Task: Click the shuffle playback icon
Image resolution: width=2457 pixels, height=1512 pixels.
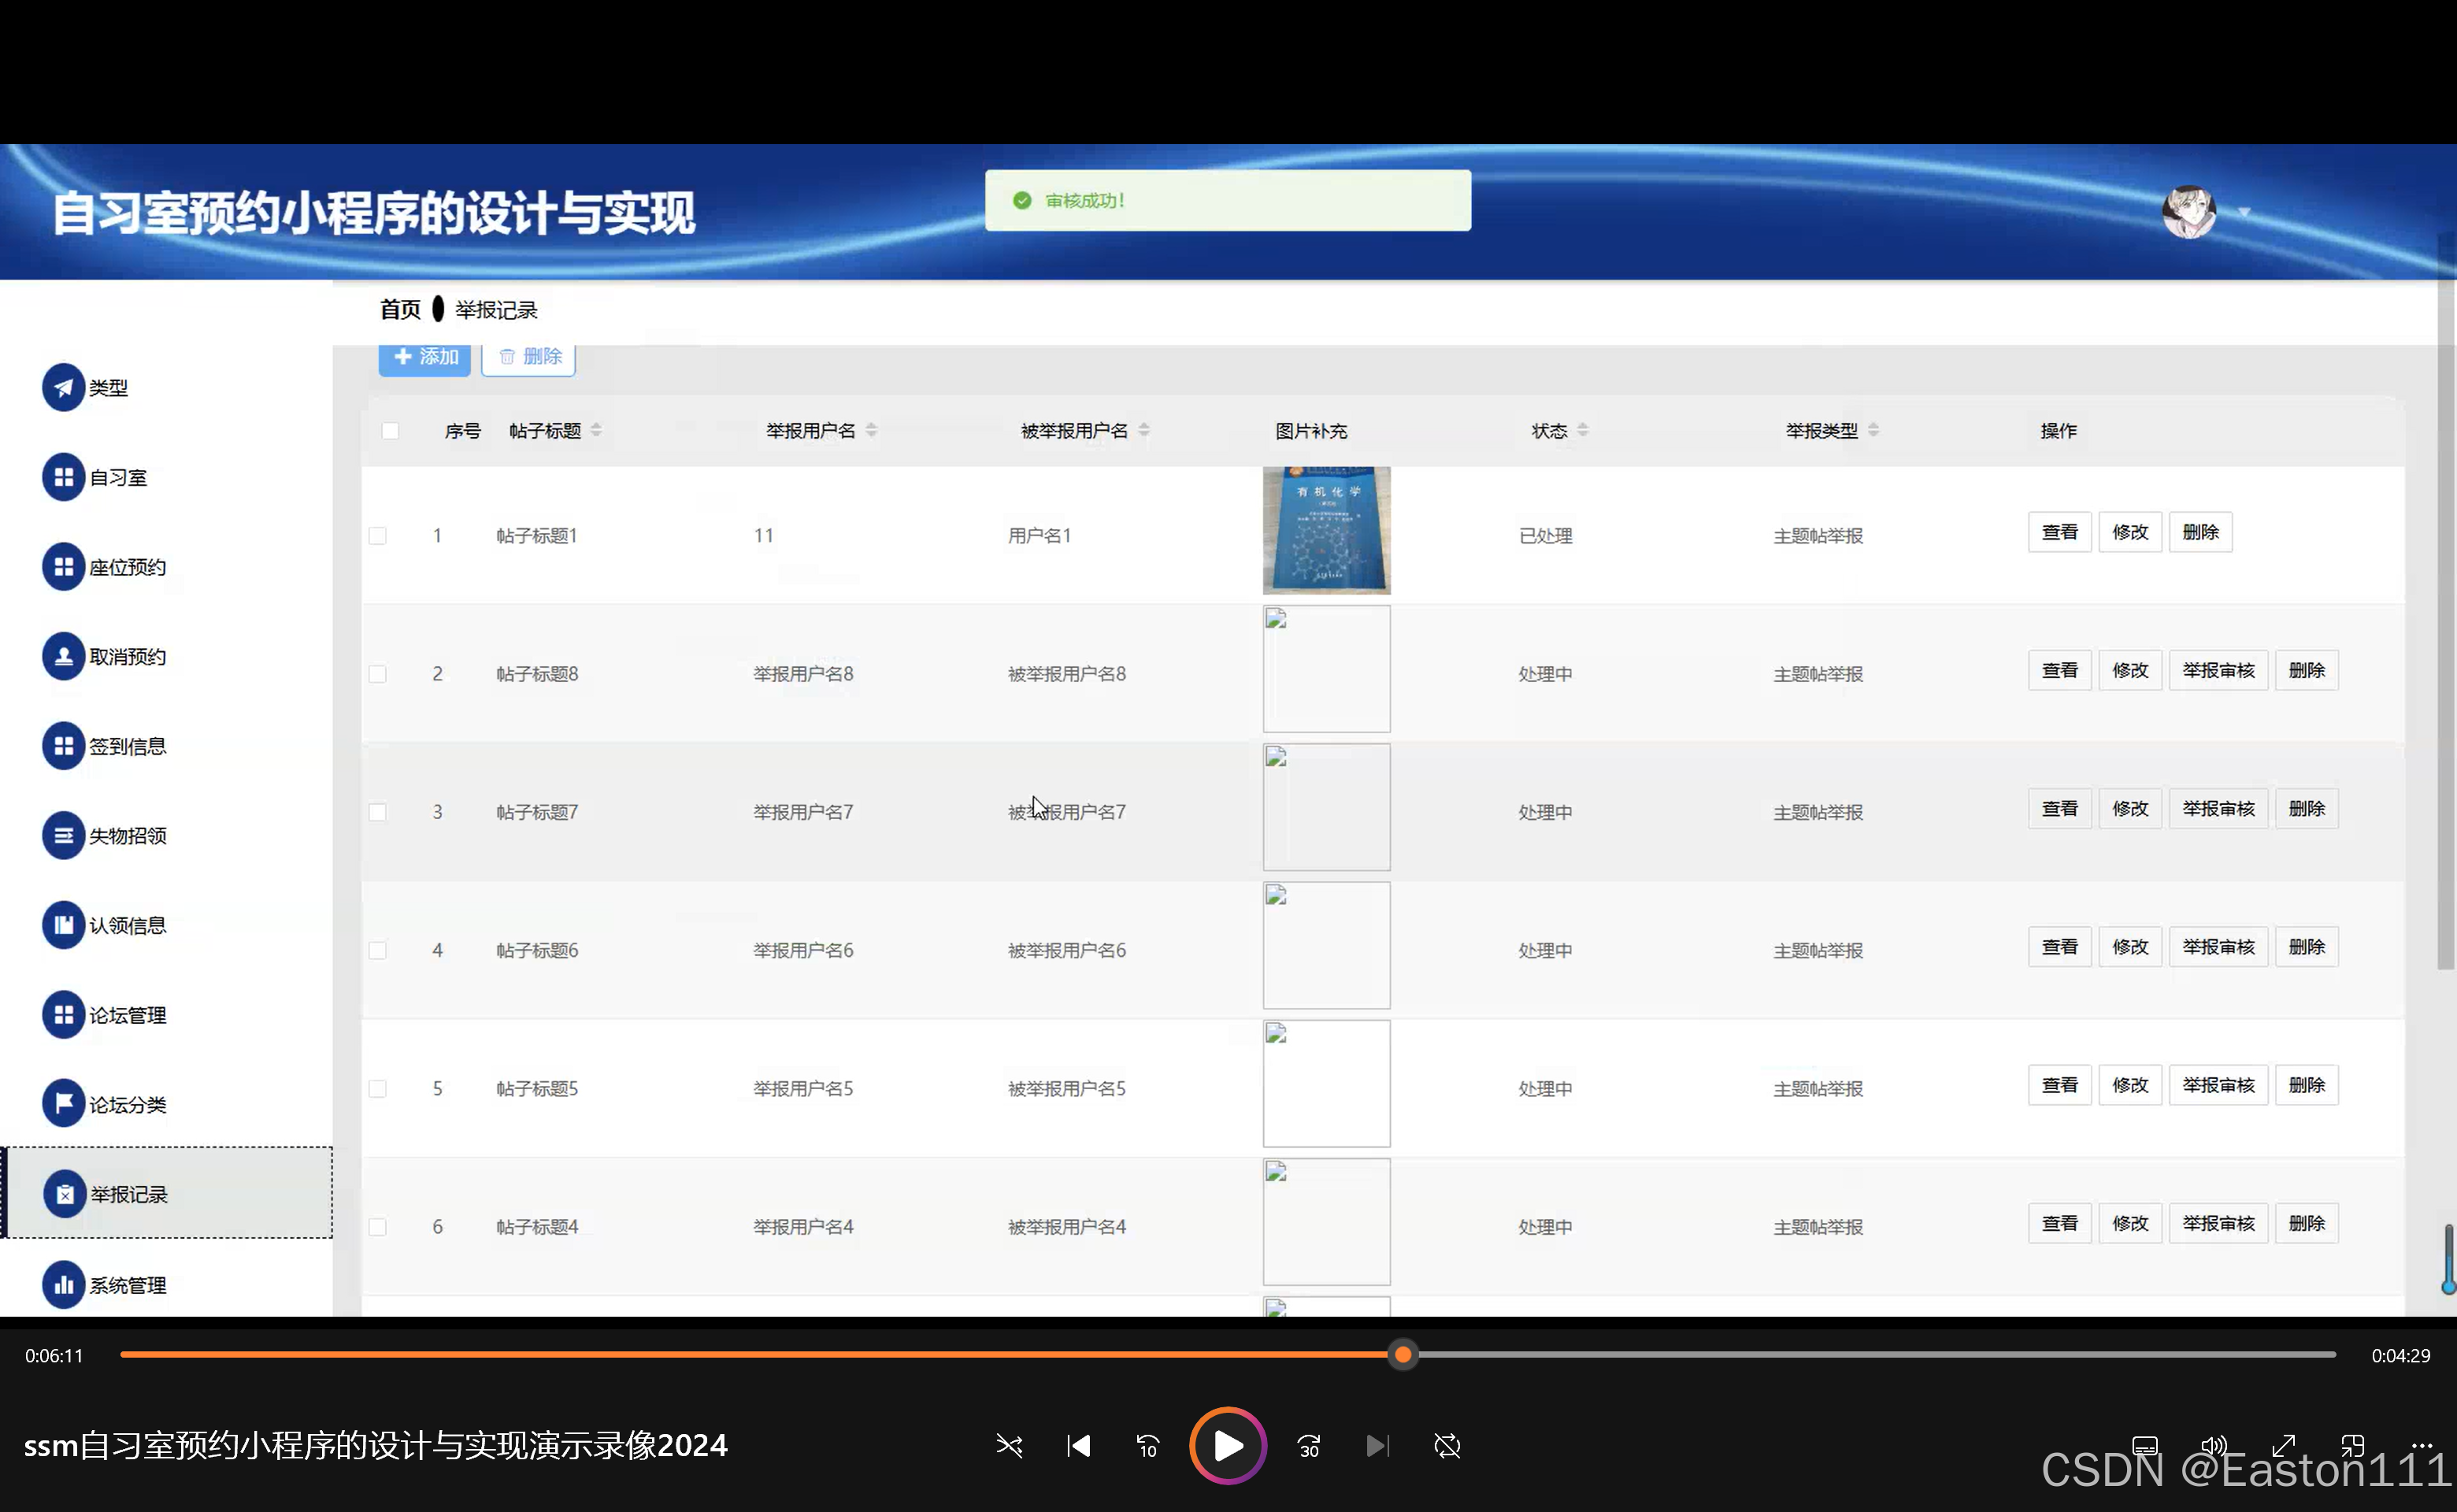Action: pyautogui.click(x=1009, y=1446)
